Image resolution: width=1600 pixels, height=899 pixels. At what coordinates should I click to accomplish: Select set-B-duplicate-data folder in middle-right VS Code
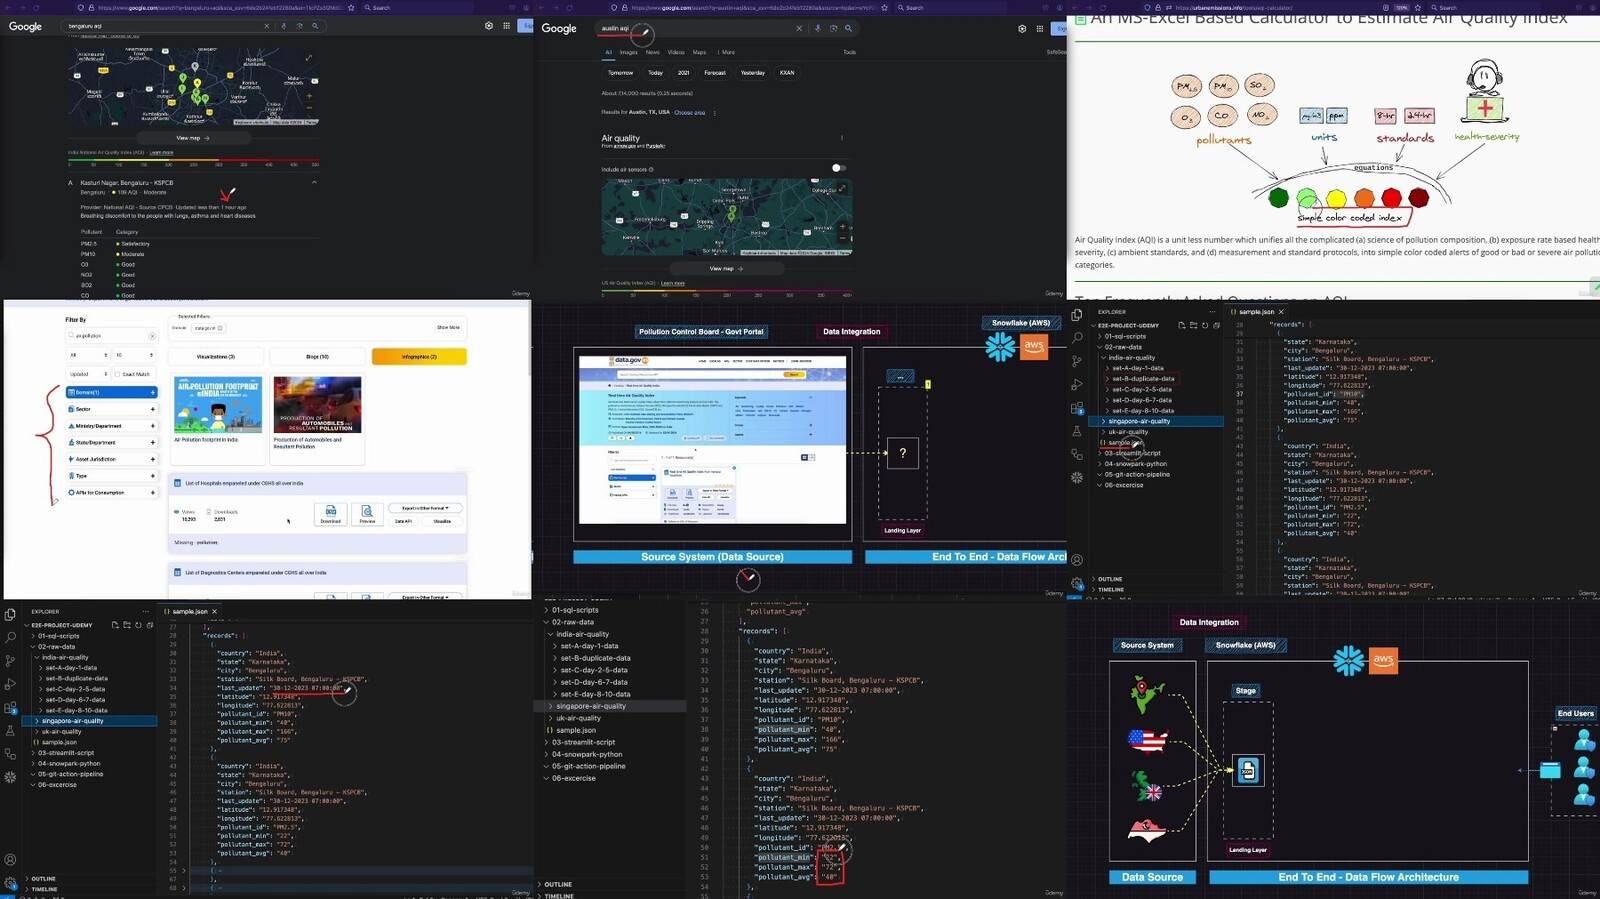pos(1143,379)
